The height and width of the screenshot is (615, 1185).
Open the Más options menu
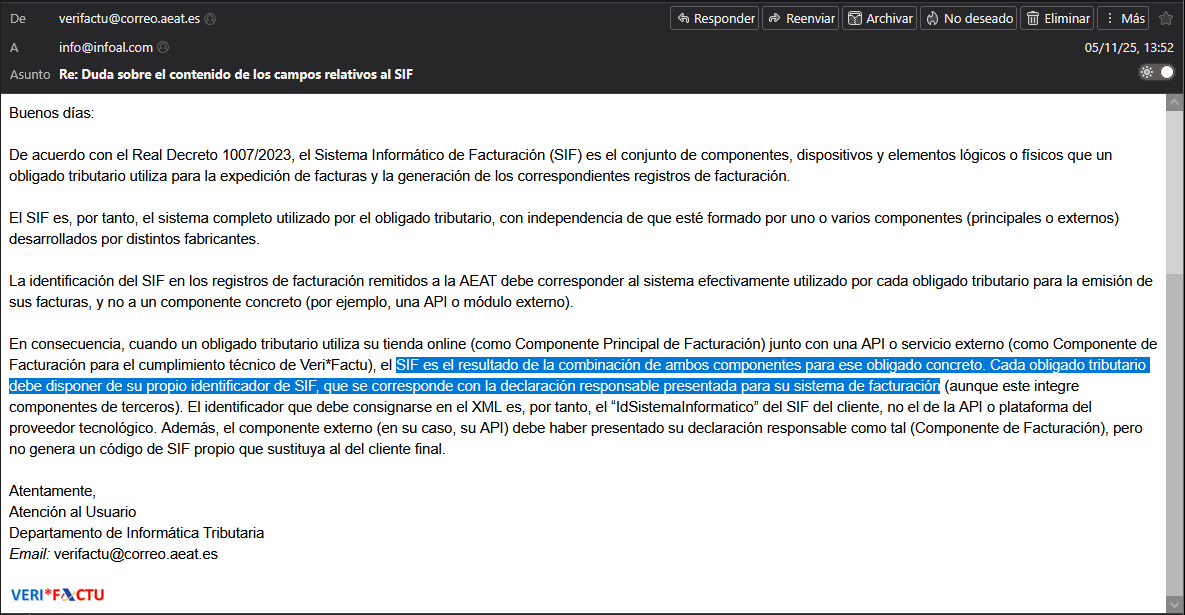1123,18
